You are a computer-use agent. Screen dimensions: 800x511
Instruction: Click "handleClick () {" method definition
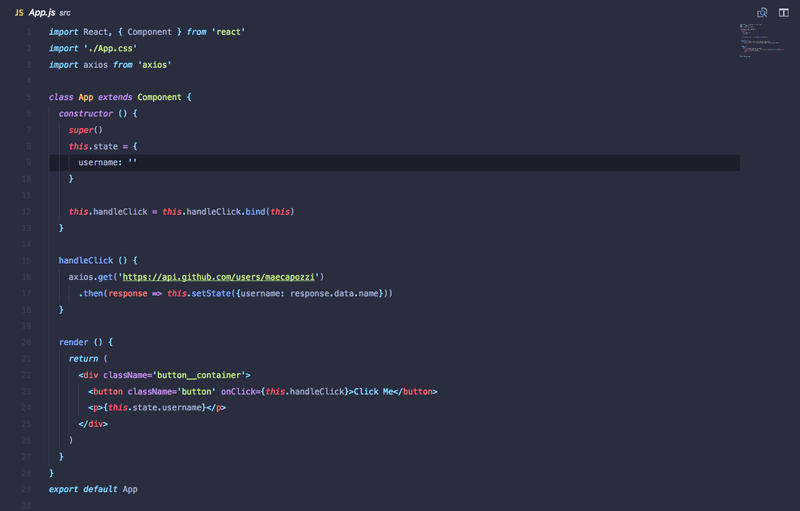coord(98,261)
